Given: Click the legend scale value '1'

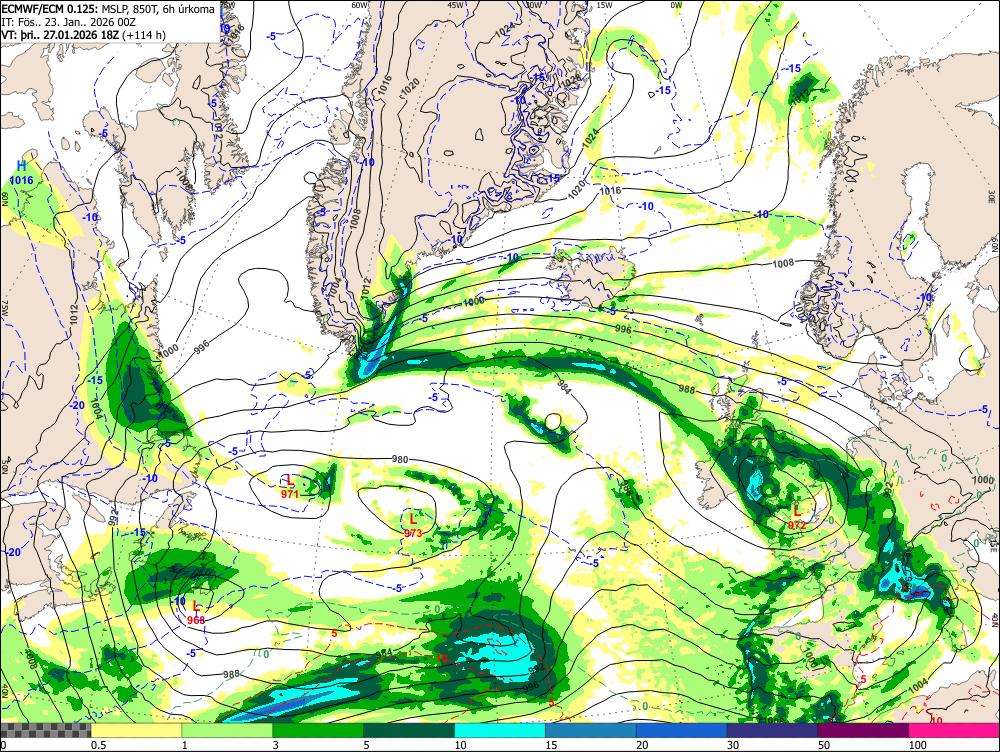Looking at the screenshot, I should pos(185,745).
